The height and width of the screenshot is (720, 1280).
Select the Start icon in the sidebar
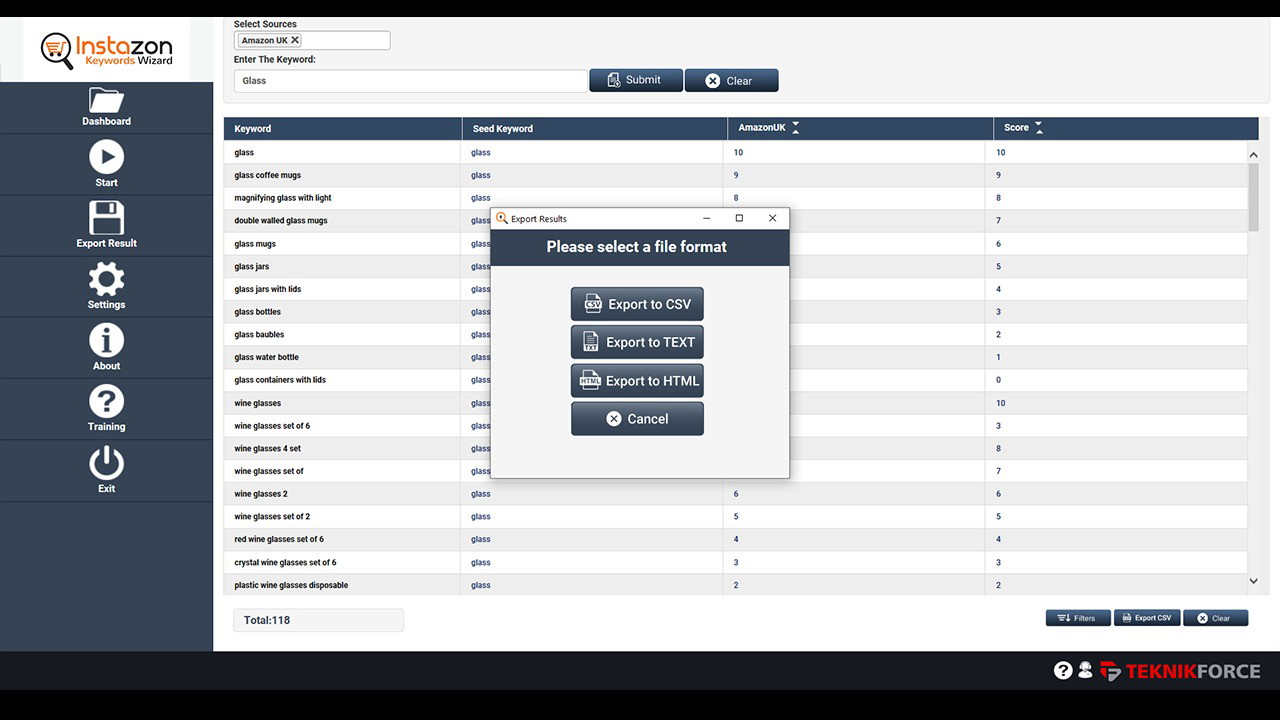point(106,163)
